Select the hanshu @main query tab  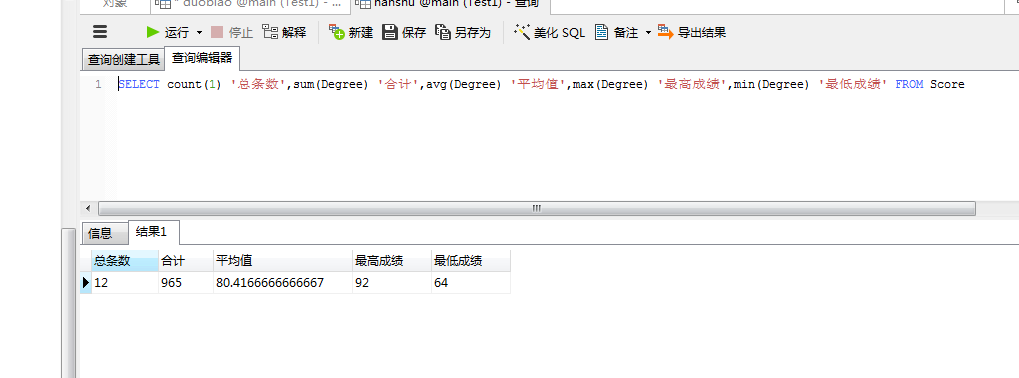tap(450, 4)
